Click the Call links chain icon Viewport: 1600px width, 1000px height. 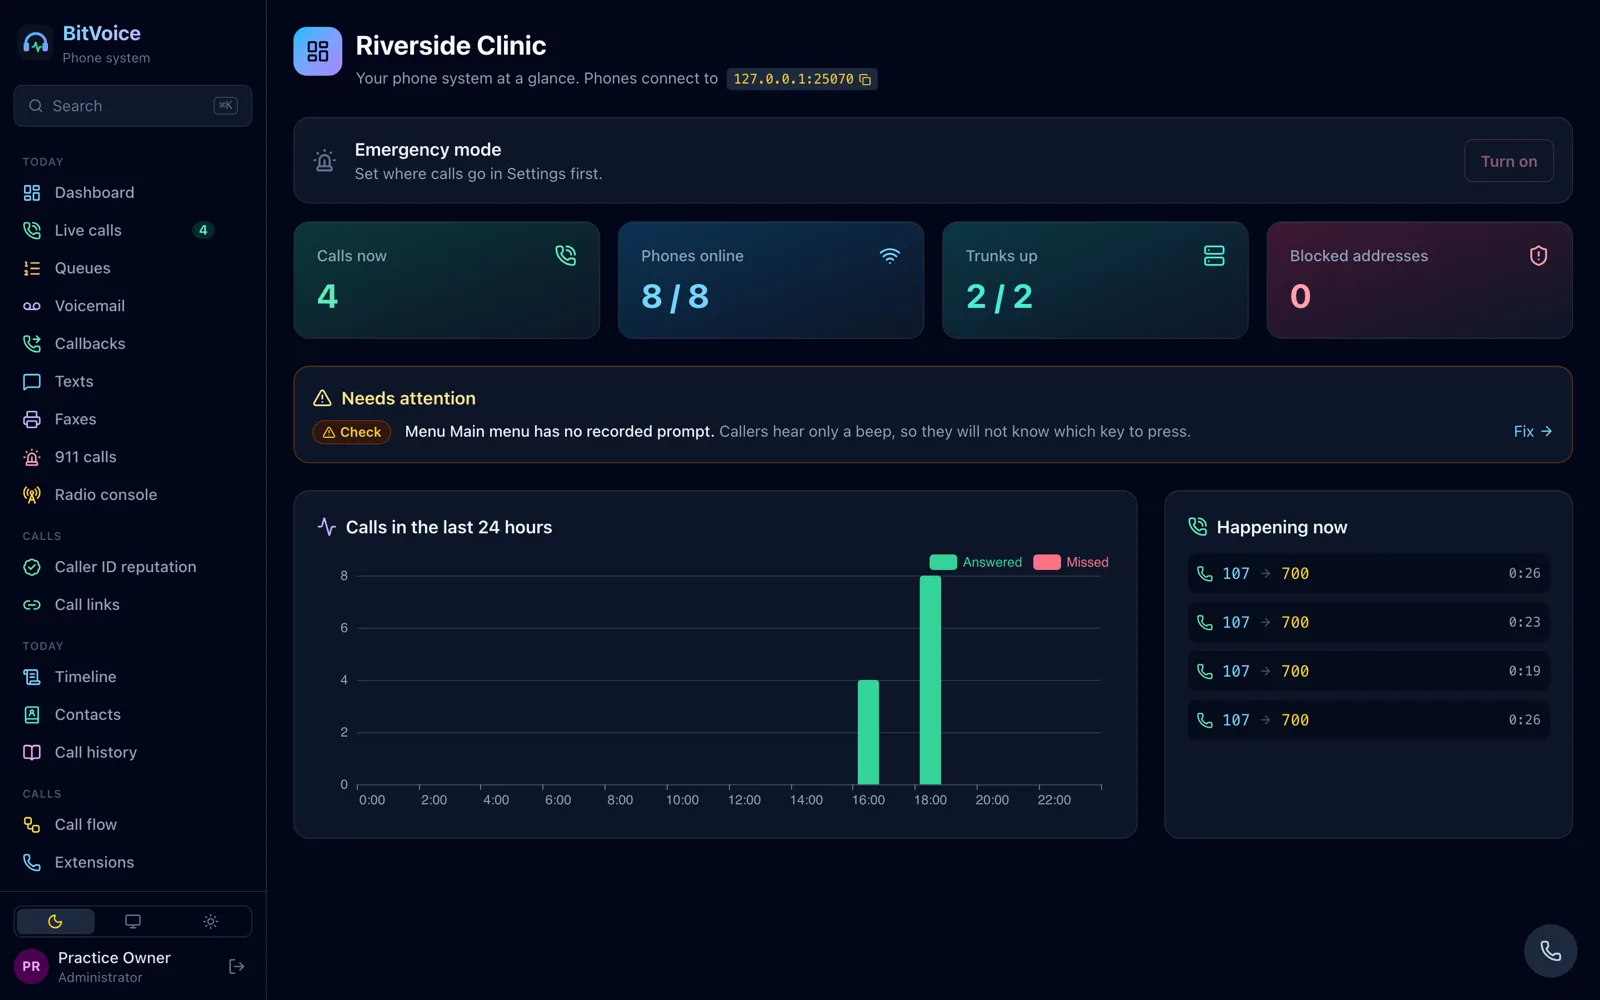pyautogui.click(x=32, y=605)
